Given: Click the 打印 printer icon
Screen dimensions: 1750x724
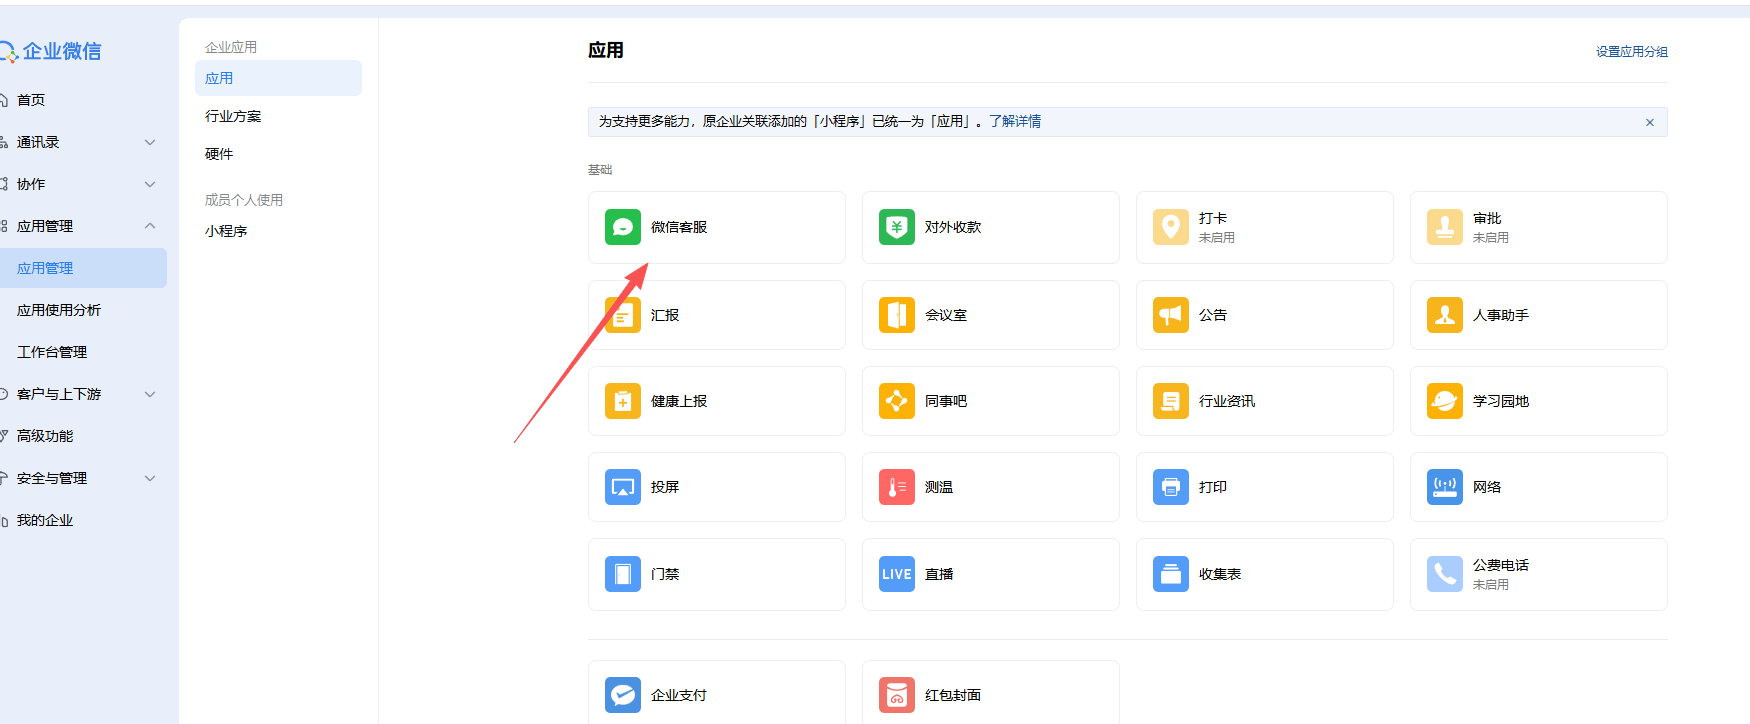Looking at the screenshot, I should pos(1171,487).
